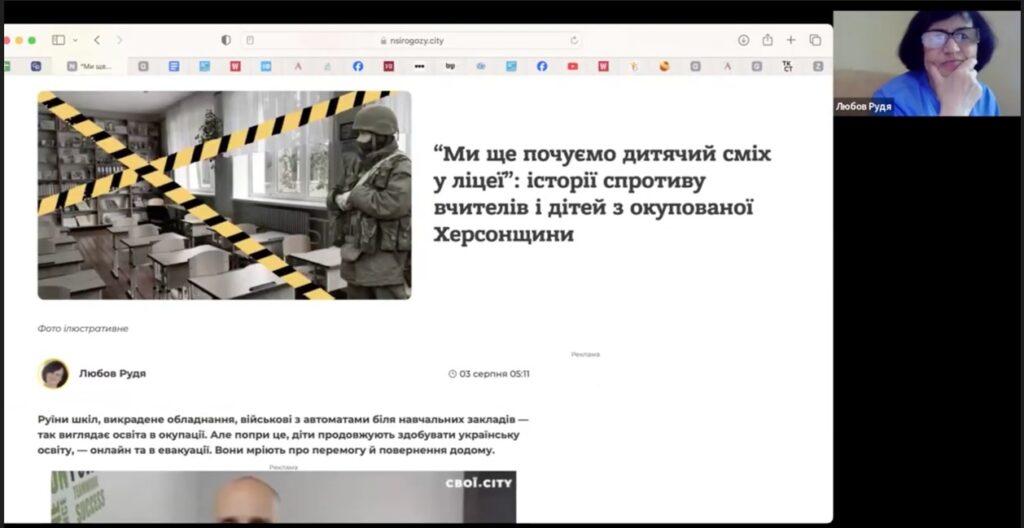
Task: Click the author's round avatar photo
Action: 54,374
